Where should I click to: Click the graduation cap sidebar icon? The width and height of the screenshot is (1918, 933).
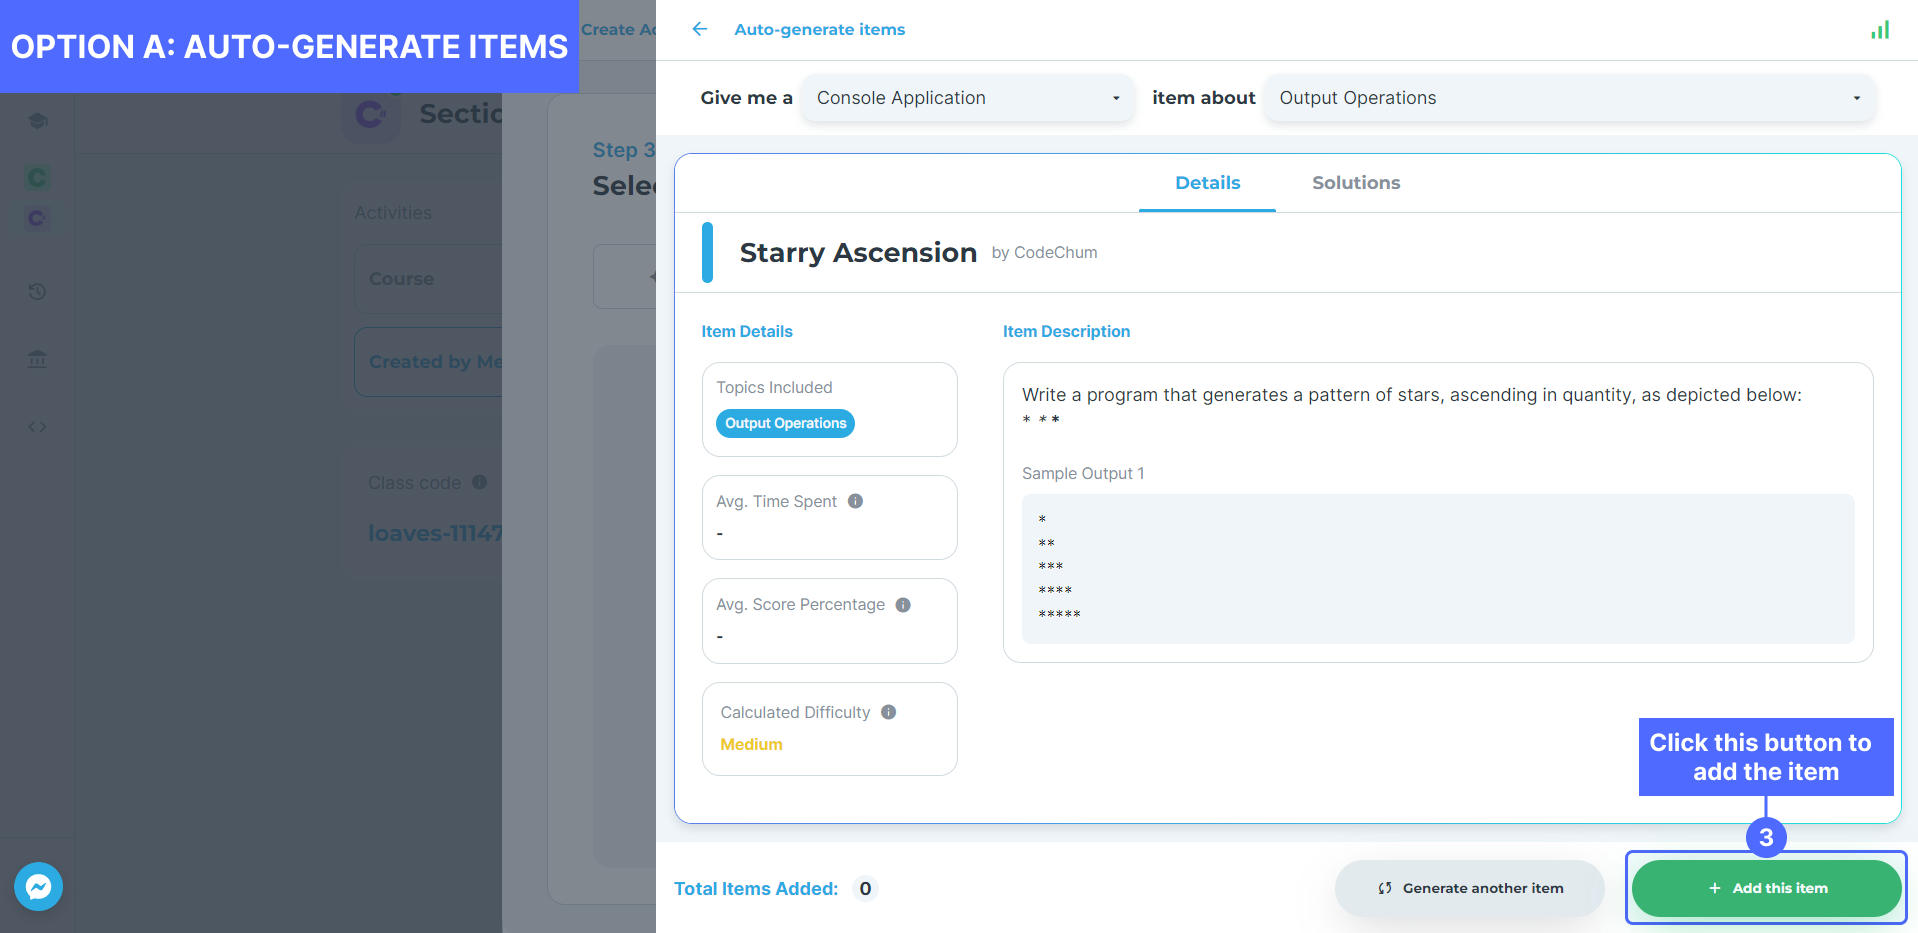point(38,121)
